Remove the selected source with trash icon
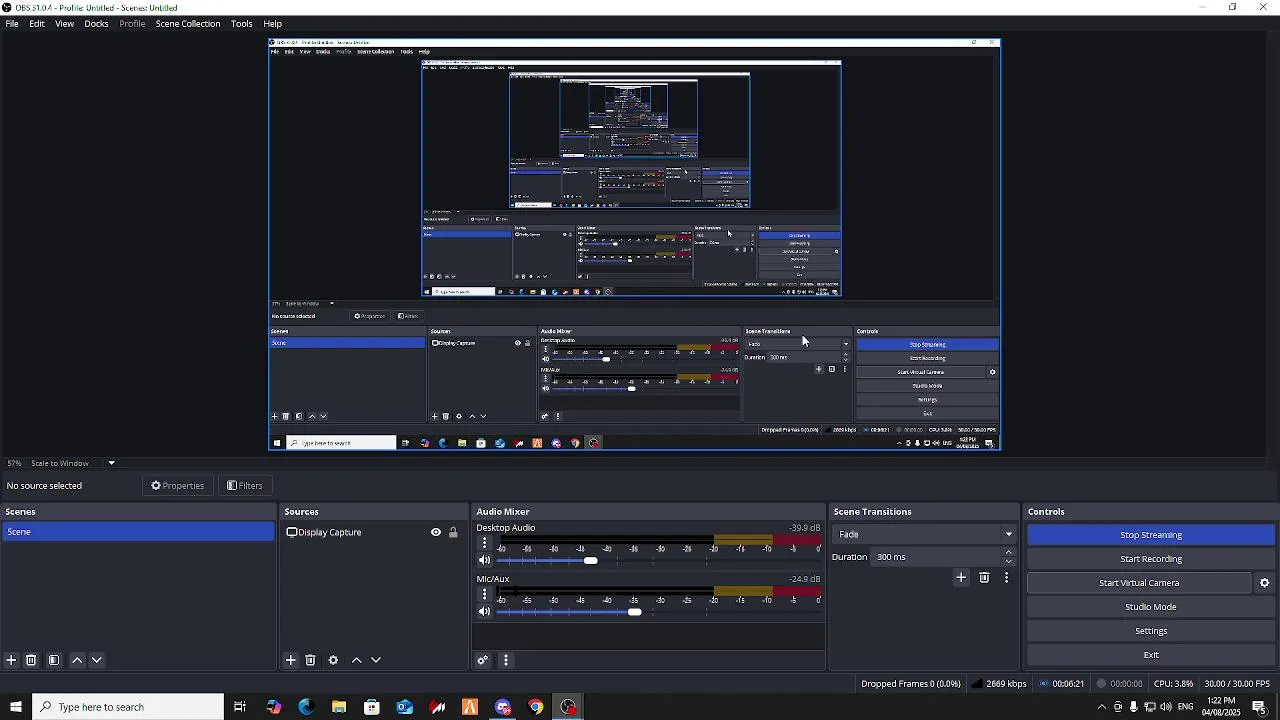 tap(310, 660)
